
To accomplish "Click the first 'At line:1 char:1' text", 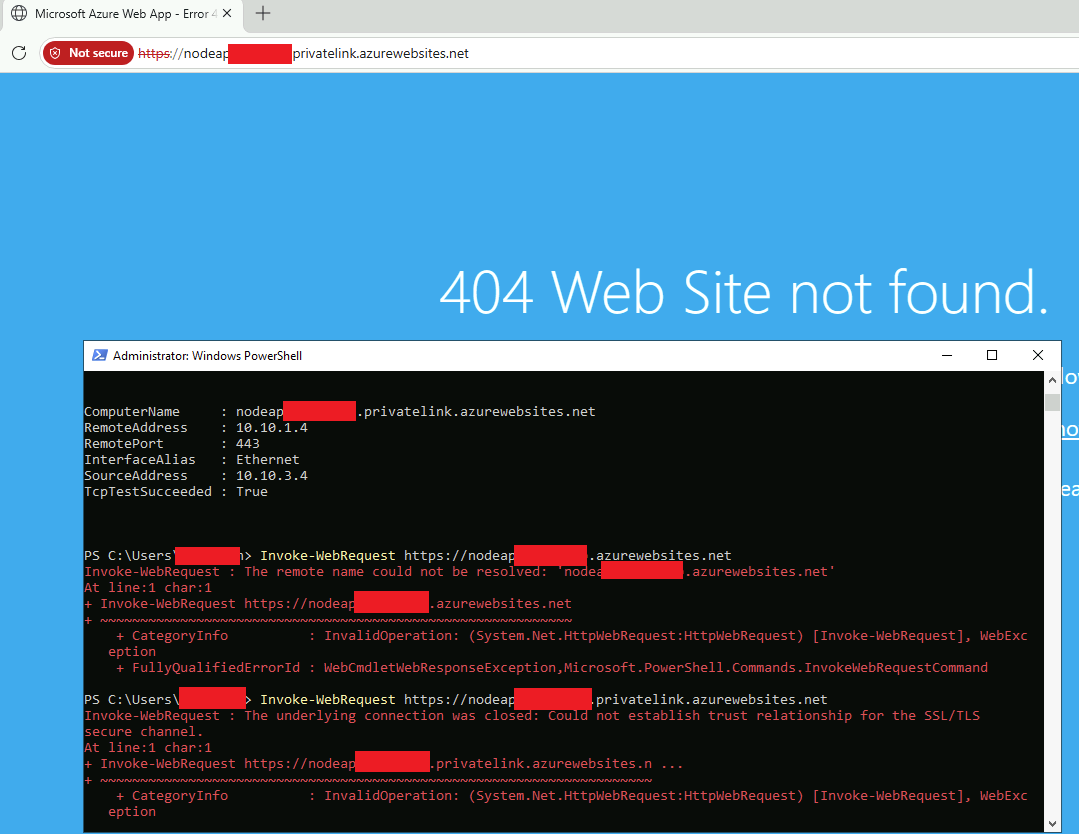I will click(x=148, y=588).
